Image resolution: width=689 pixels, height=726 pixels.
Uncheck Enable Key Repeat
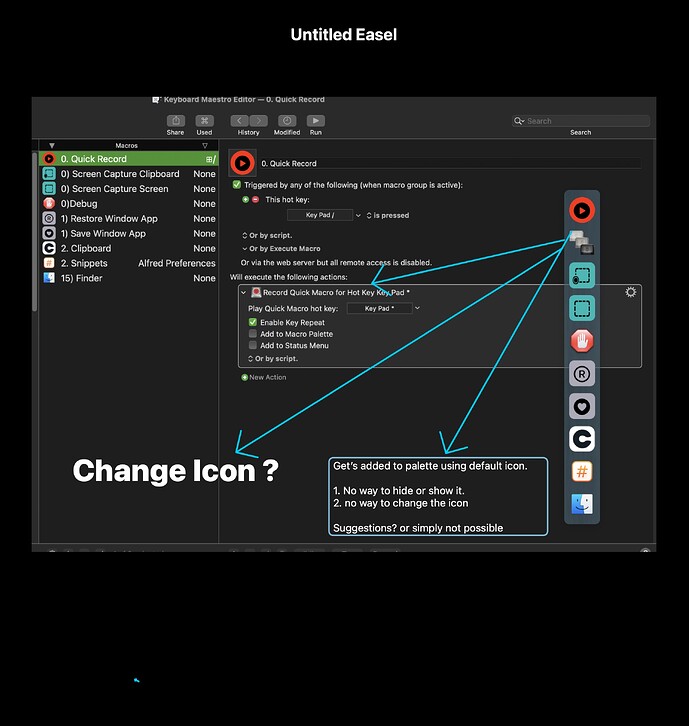(252, 322)
